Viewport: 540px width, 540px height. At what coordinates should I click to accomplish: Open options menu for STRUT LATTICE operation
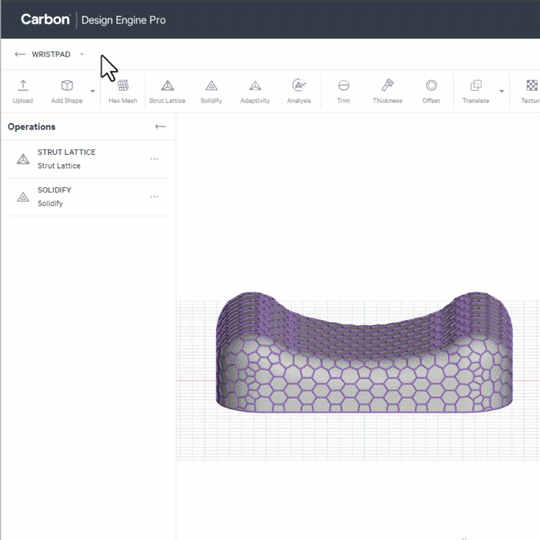tap(154, 159)
